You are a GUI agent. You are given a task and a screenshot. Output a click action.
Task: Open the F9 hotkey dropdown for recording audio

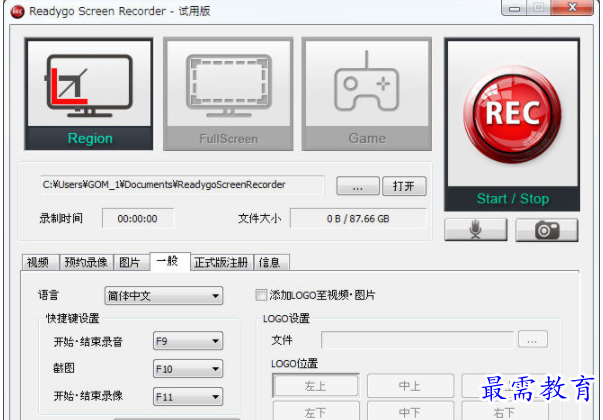187,342
